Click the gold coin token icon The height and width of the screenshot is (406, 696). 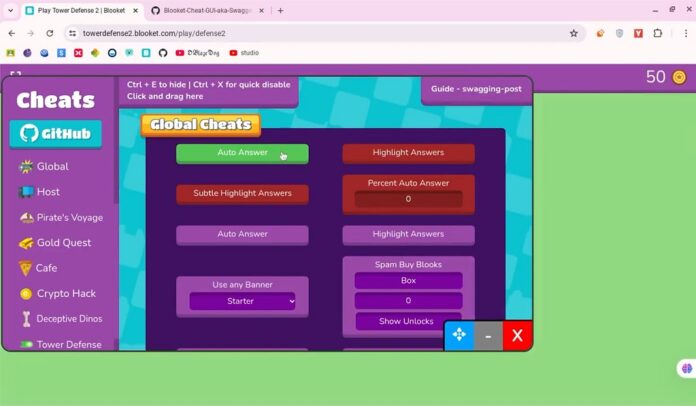[679, 77]
